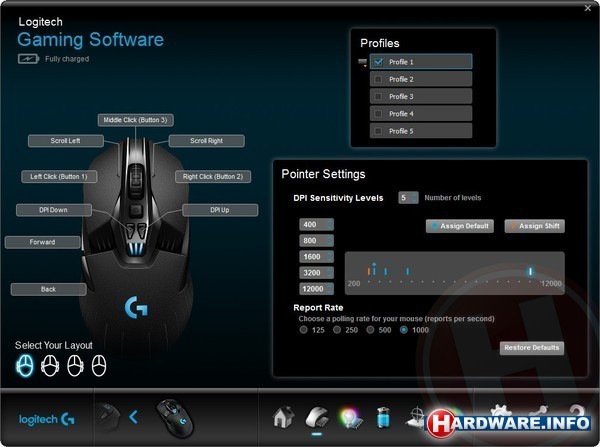Click the Left Click (Button 1) assignment
This screenshot has height=447, width=600.
point(59,177)
